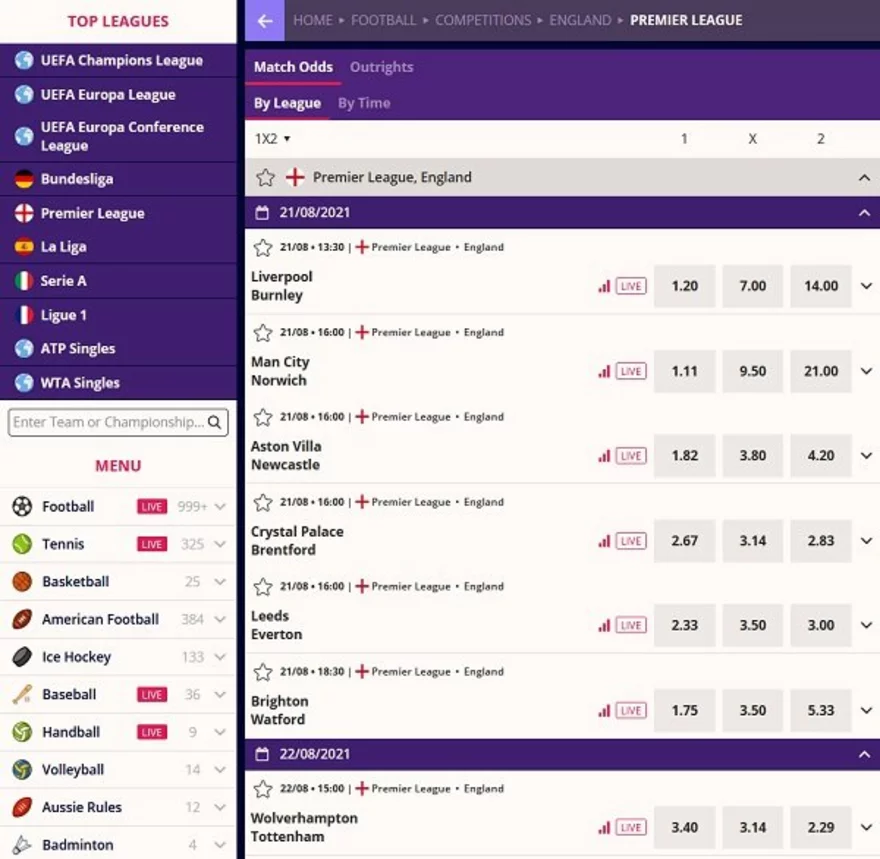Expand more markets for Crystal Palace Brentford

pyautogui.click(x=866, y=541)
